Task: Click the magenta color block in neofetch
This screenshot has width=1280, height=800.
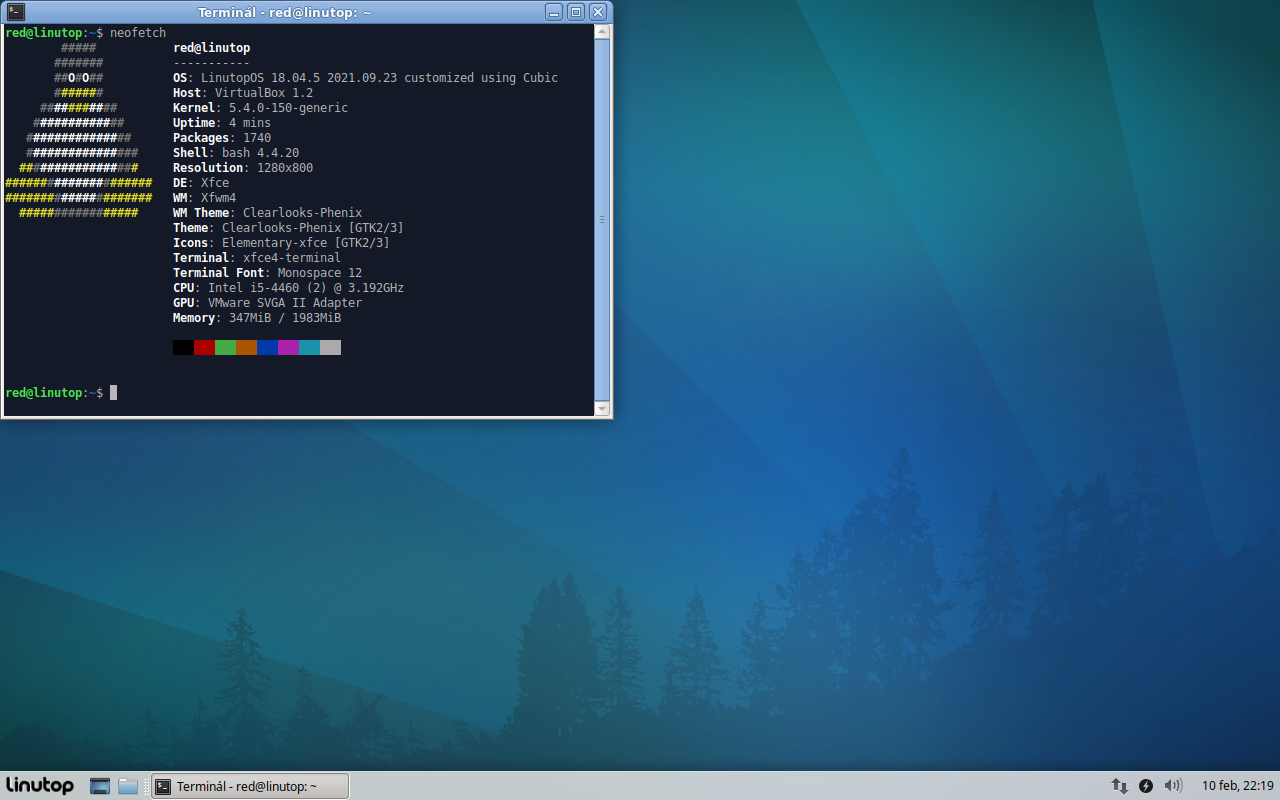Action: [288, 347]
